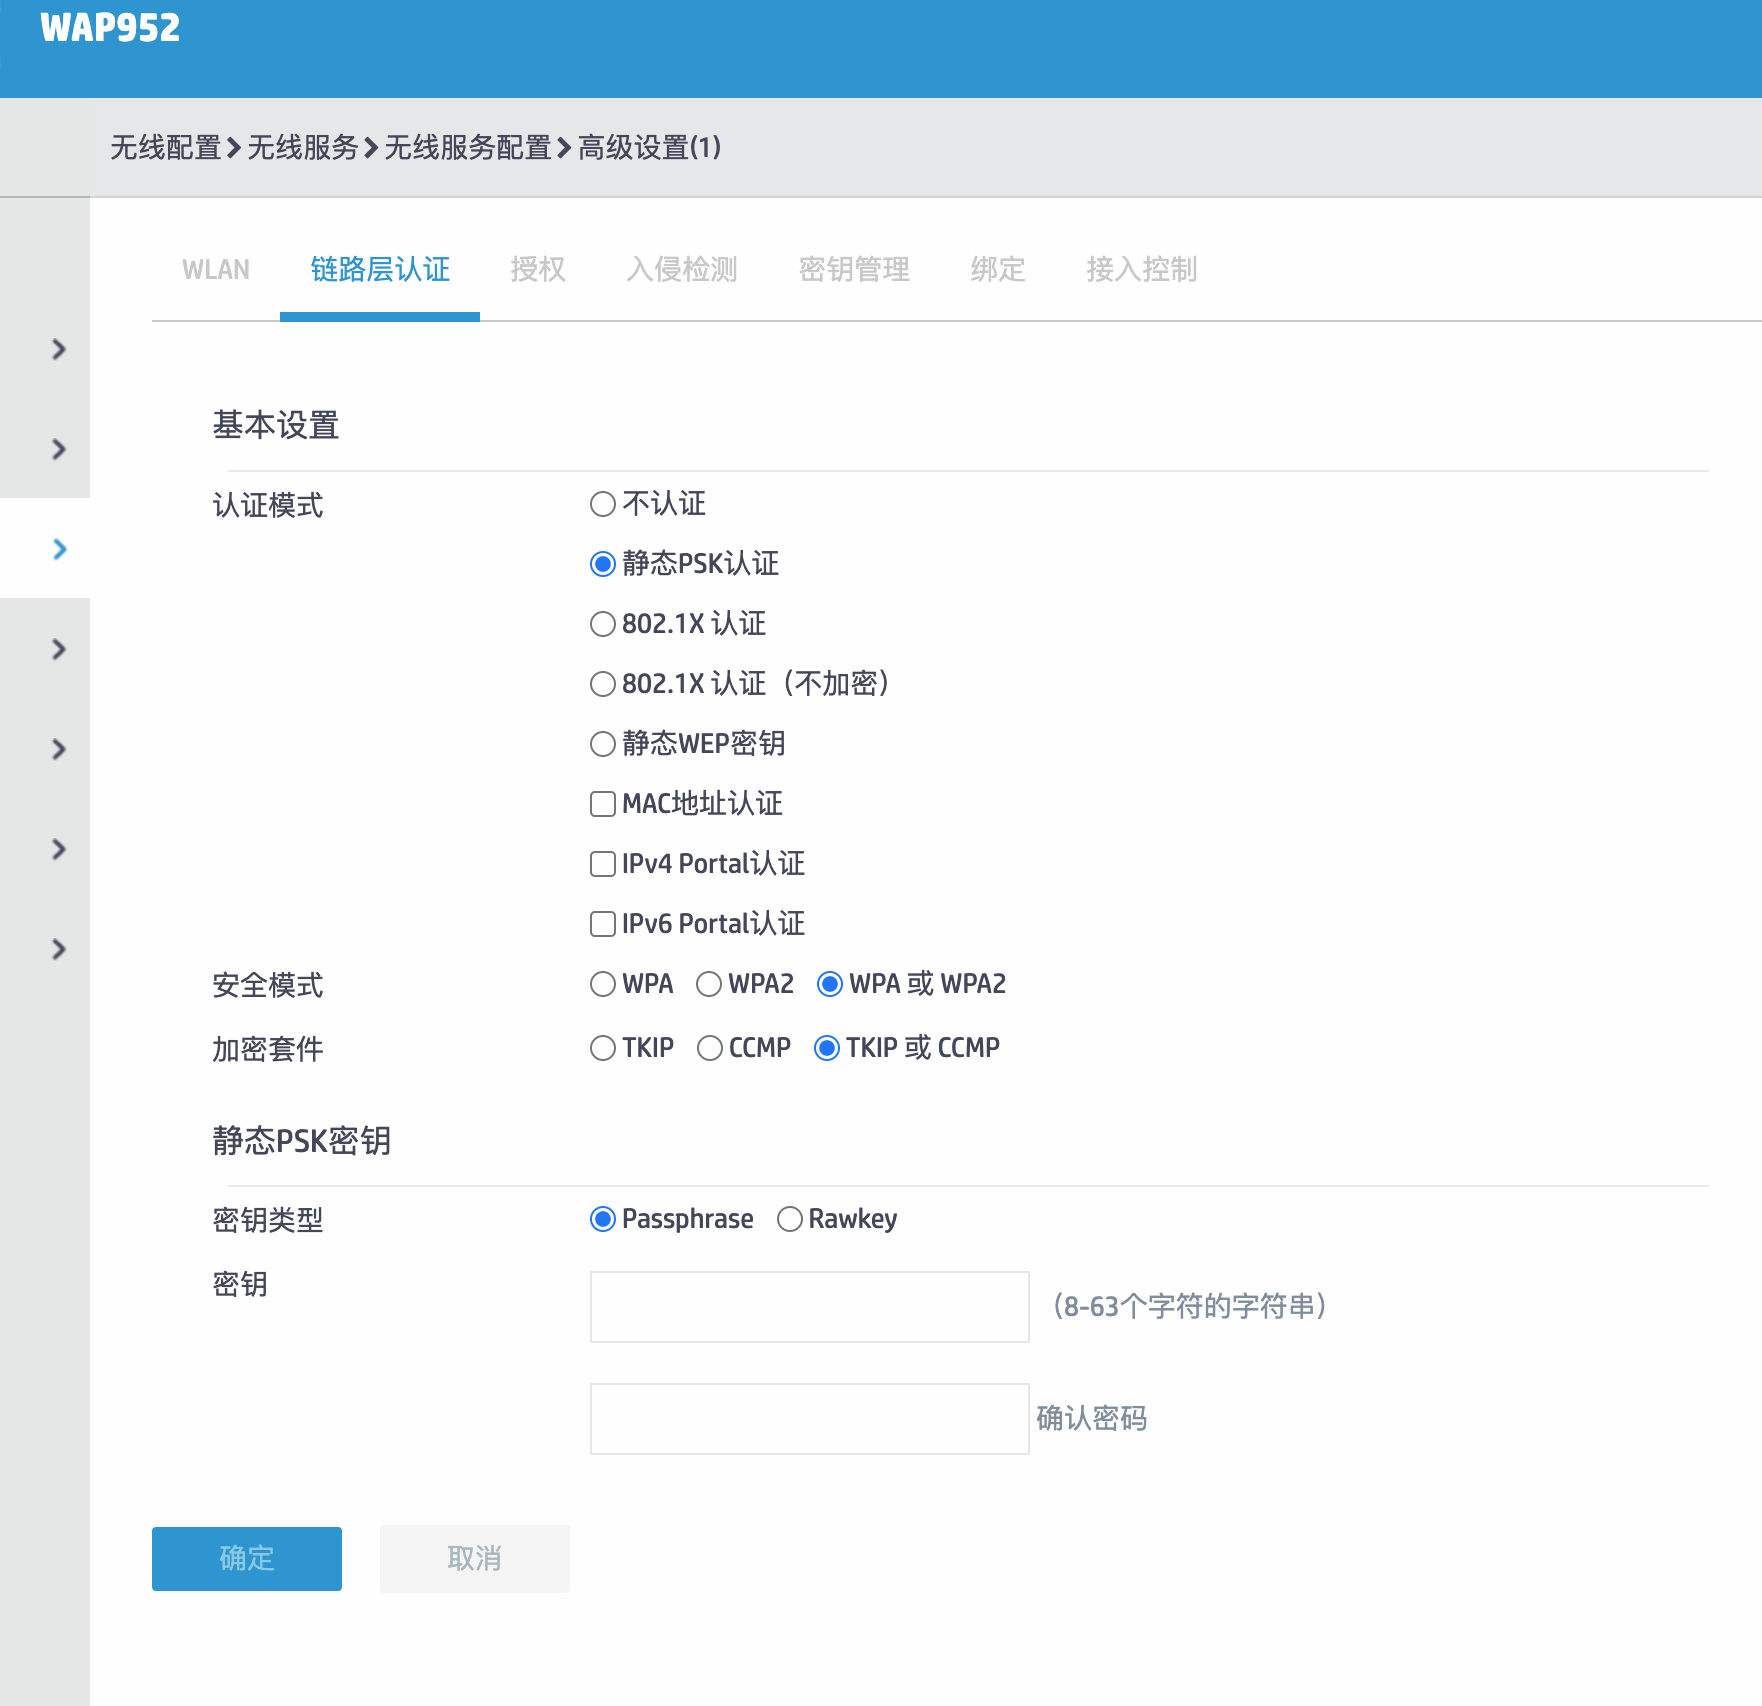The image size is (1762, 1706).
Task: Select 802.1X 认证 with encryption radio
Action: [603, 624]
